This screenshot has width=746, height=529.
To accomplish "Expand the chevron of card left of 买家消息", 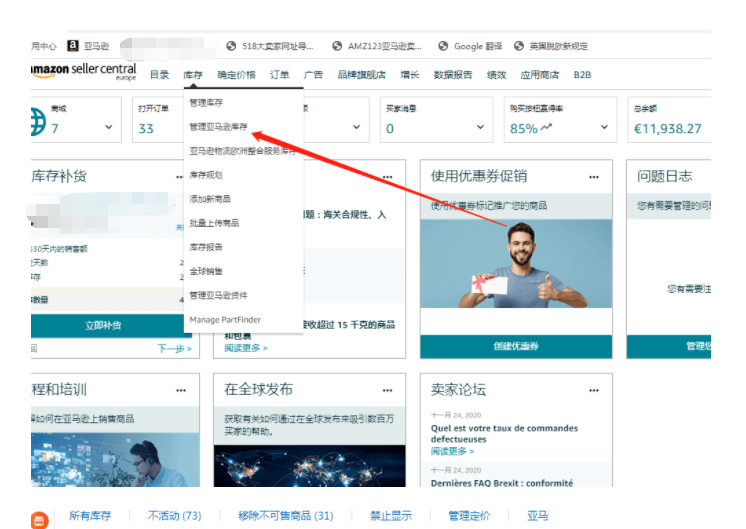I will tap(356, 127).
